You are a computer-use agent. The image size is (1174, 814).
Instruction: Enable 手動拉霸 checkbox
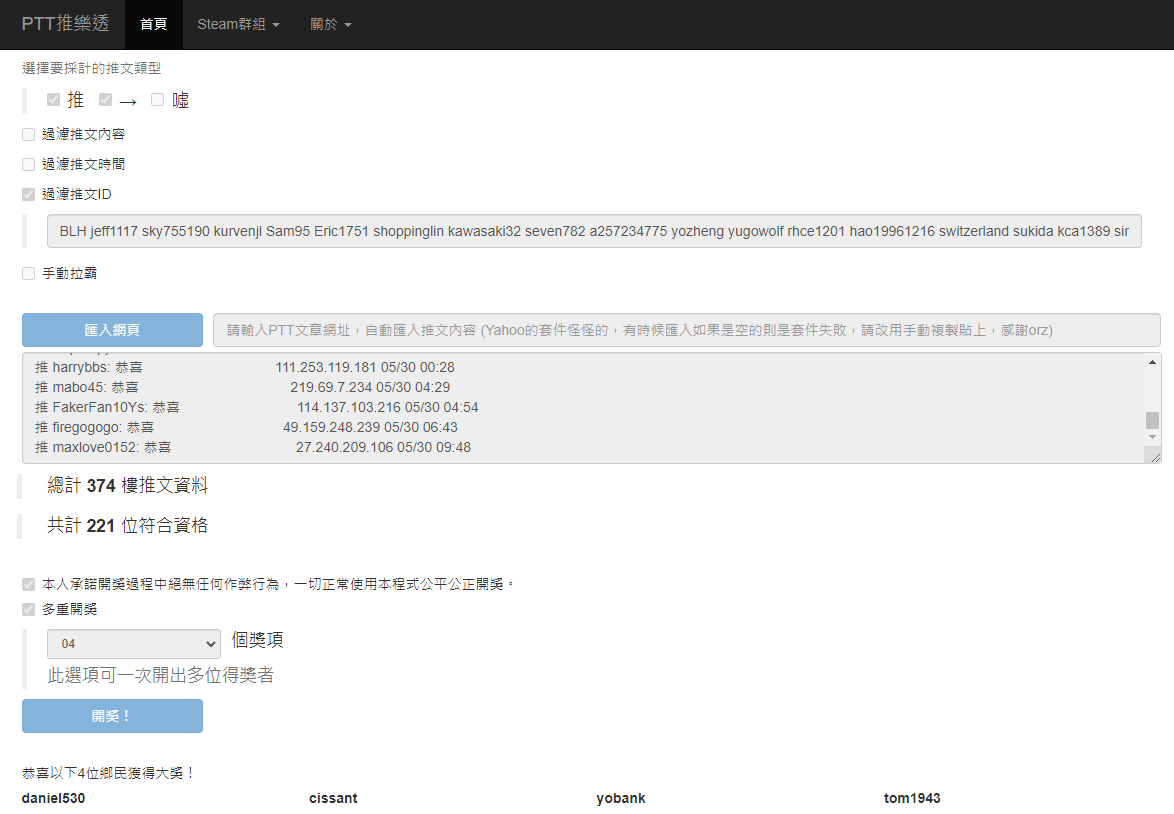28,273
